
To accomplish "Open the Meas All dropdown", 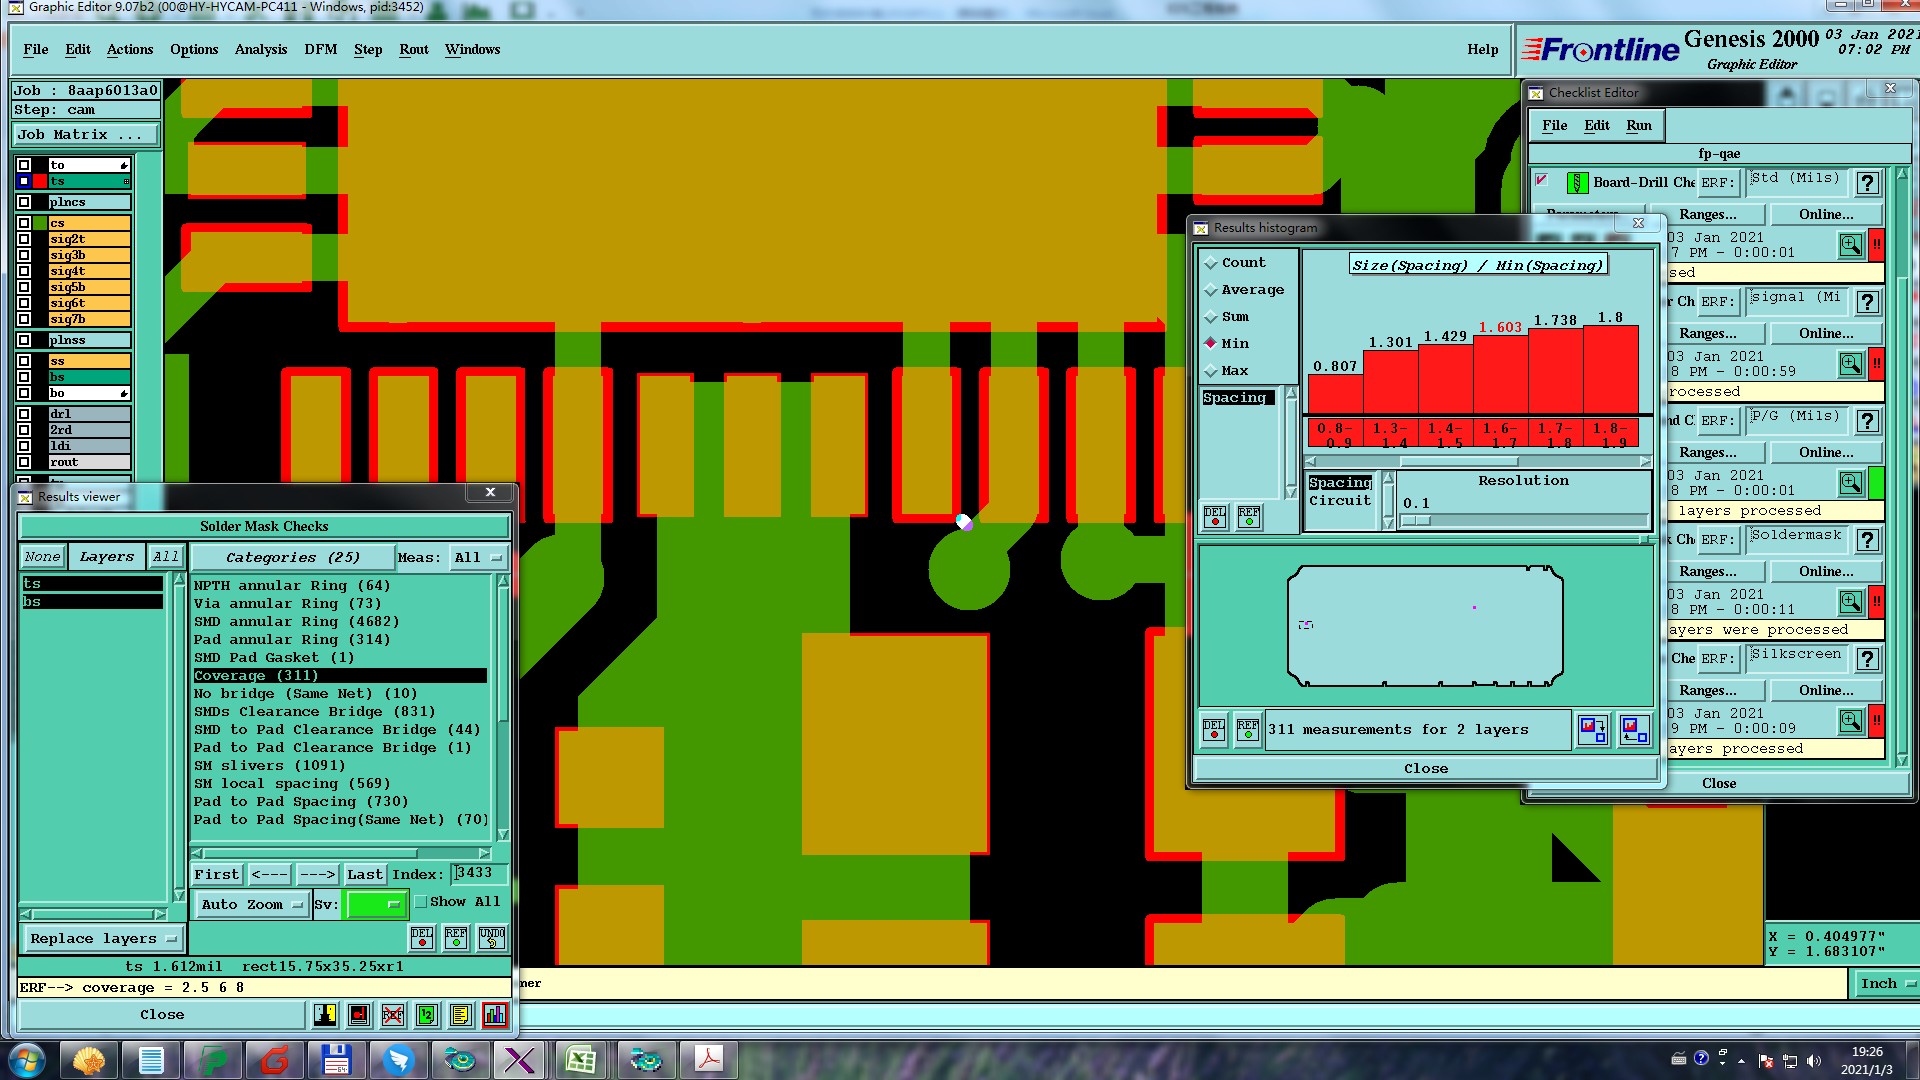I will 477,558.
